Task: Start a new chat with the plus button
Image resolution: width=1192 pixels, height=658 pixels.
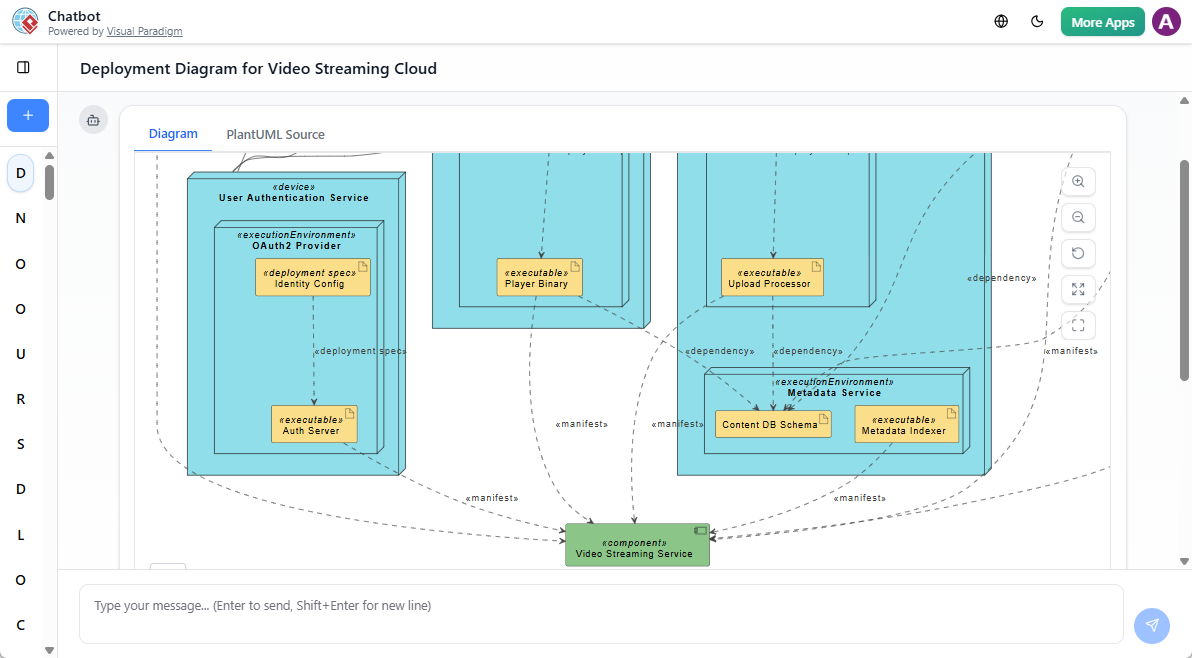Action: click(27, 115)
